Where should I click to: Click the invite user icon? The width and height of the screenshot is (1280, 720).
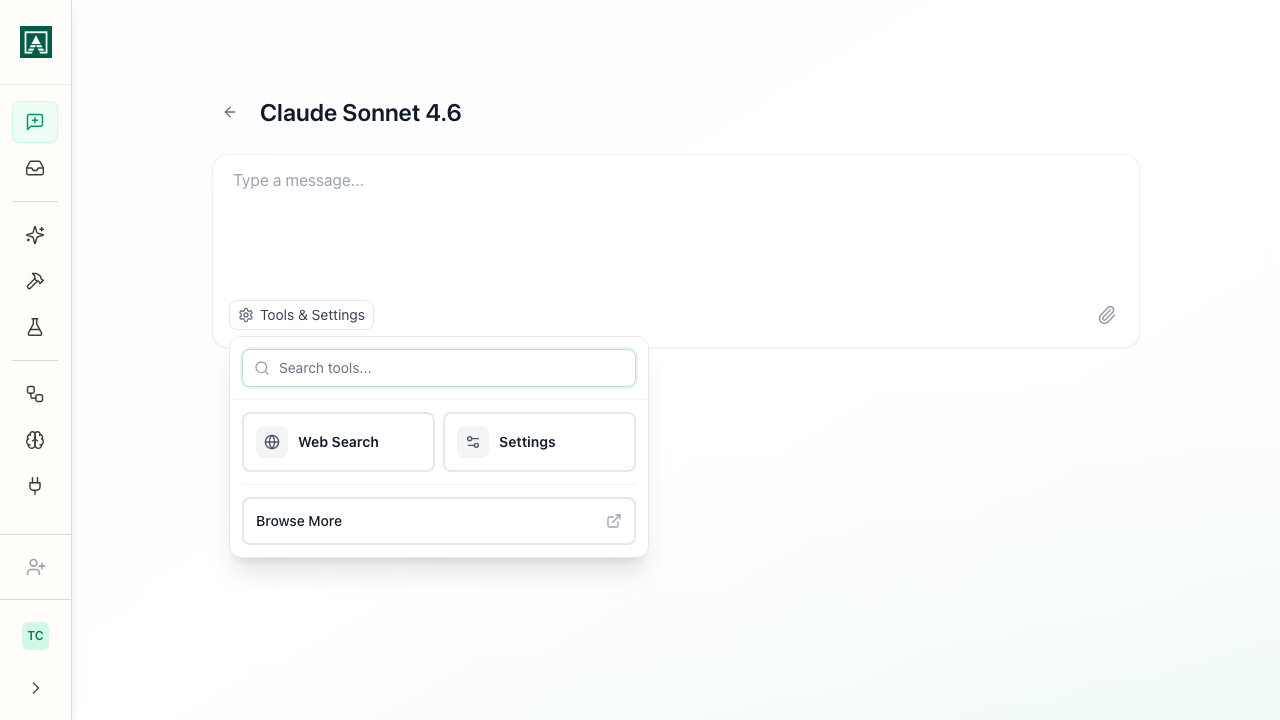click(x=35, y=567)
